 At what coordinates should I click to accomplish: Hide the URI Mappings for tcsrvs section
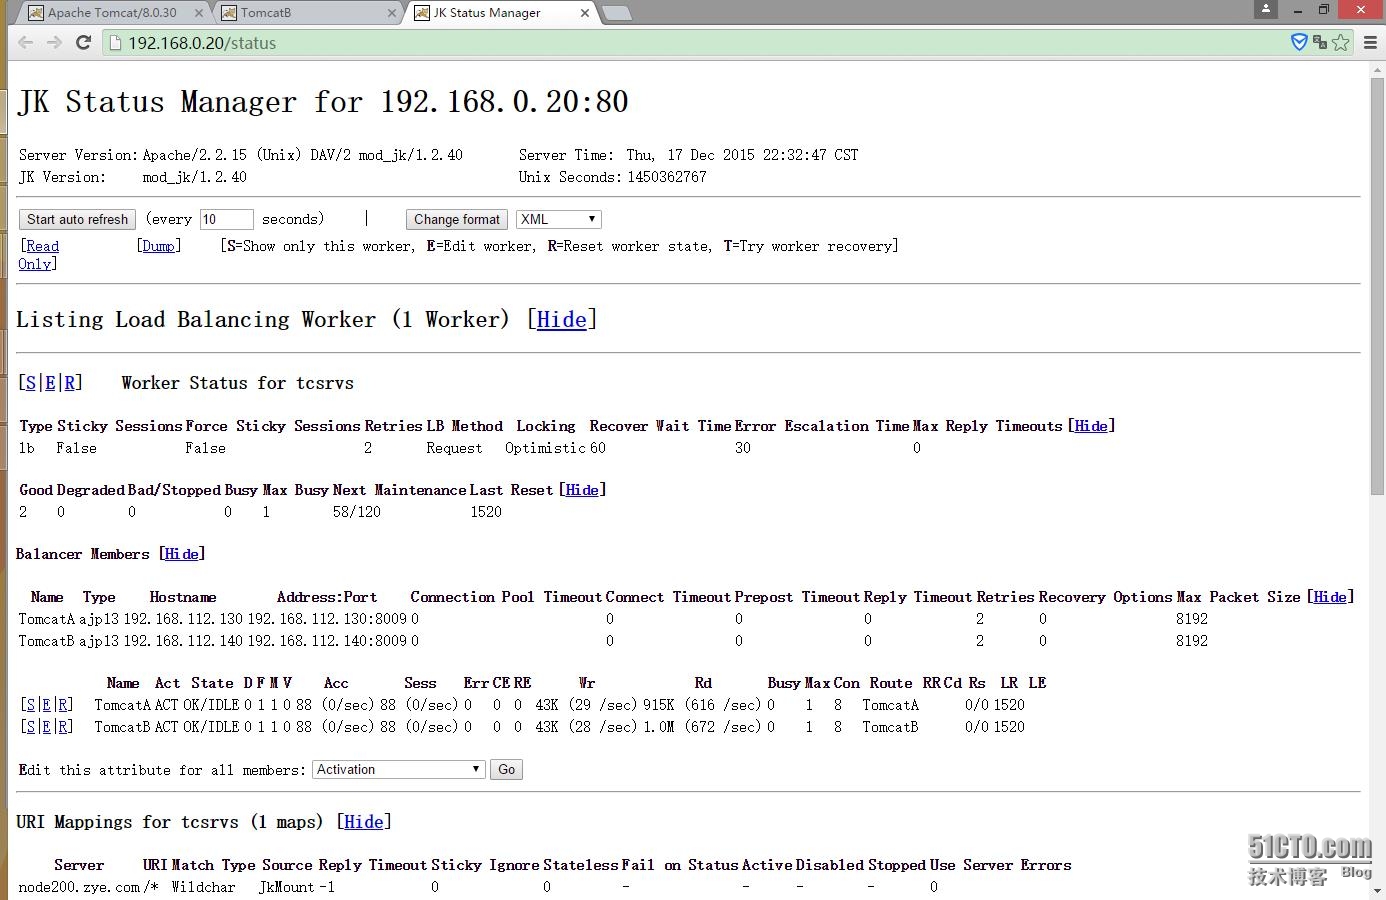tap(363, 822)
